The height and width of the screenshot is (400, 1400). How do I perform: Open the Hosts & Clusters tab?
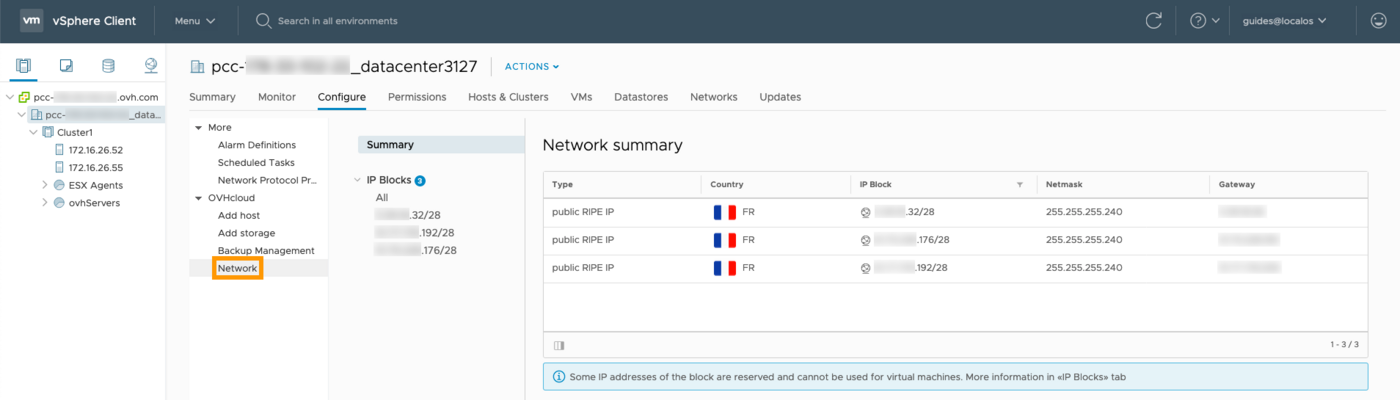[508, 97]
